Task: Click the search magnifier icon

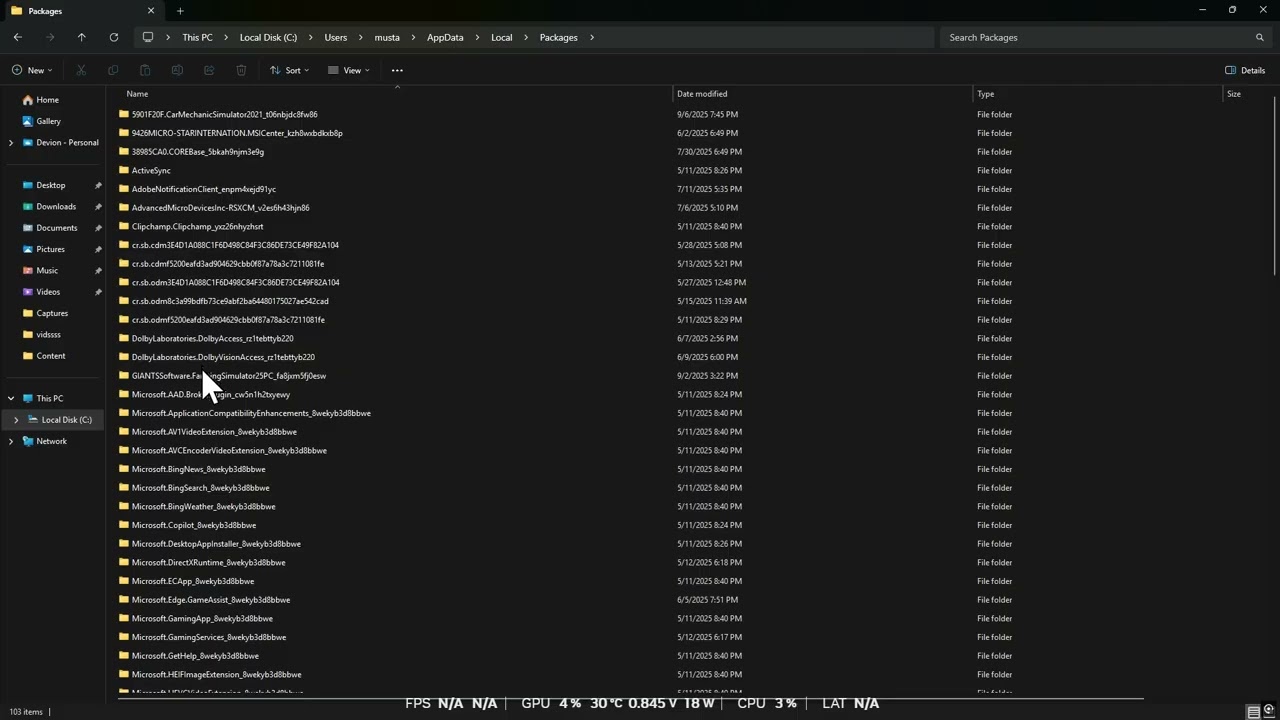Action: click(x=1260, y=37)
